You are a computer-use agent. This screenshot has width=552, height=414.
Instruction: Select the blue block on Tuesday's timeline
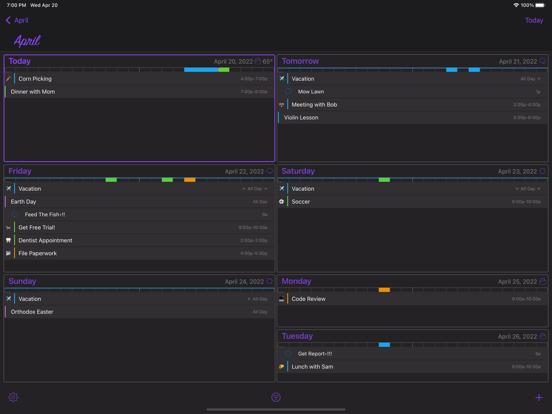384,345
